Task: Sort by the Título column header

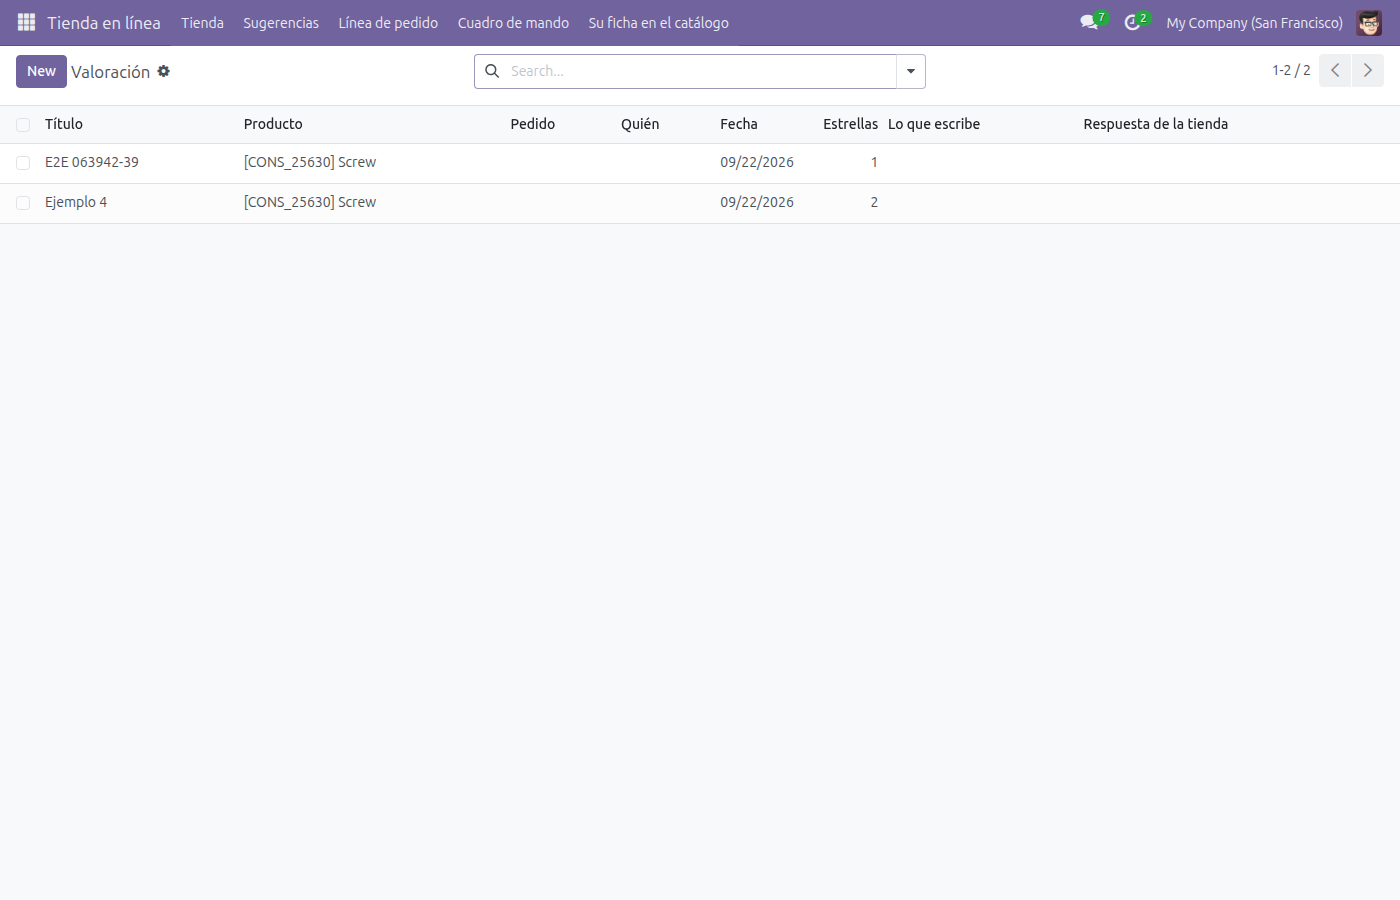Action: click(64, 124)
